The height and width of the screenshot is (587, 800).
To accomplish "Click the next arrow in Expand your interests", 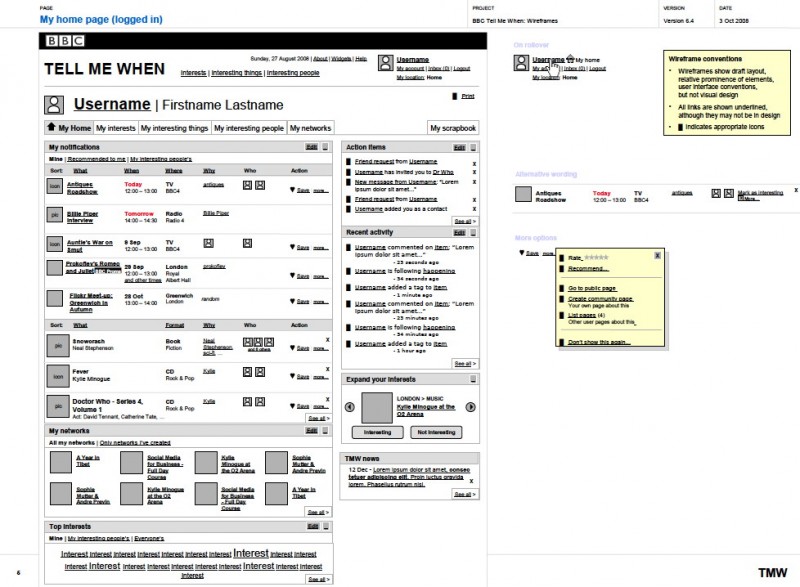I will tap(471, 407).
